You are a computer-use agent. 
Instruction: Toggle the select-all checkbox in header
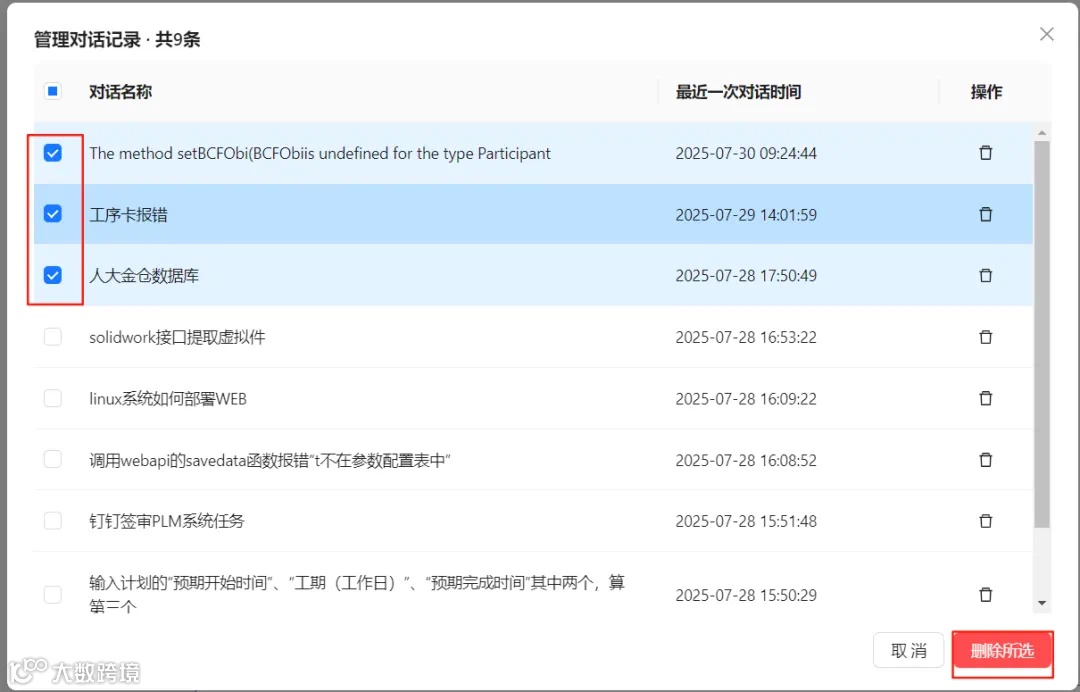(53, 91)
